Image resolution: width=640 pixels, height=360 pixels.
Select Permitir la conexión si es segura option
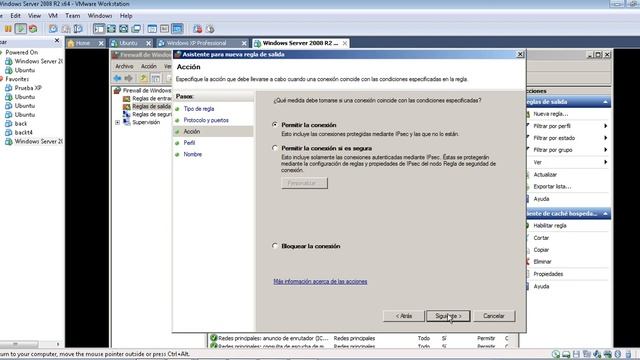pyautogui.click(x=275, y=148)
